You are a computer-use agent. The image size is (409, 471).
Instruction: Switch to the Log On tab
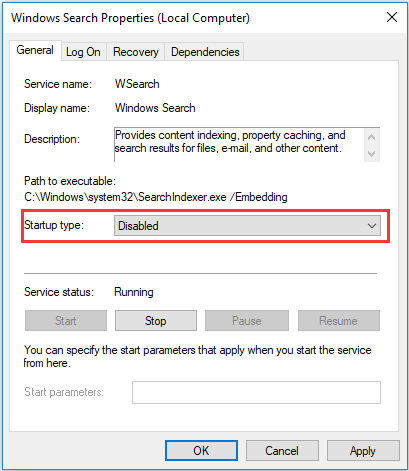(x=83, y=52)
